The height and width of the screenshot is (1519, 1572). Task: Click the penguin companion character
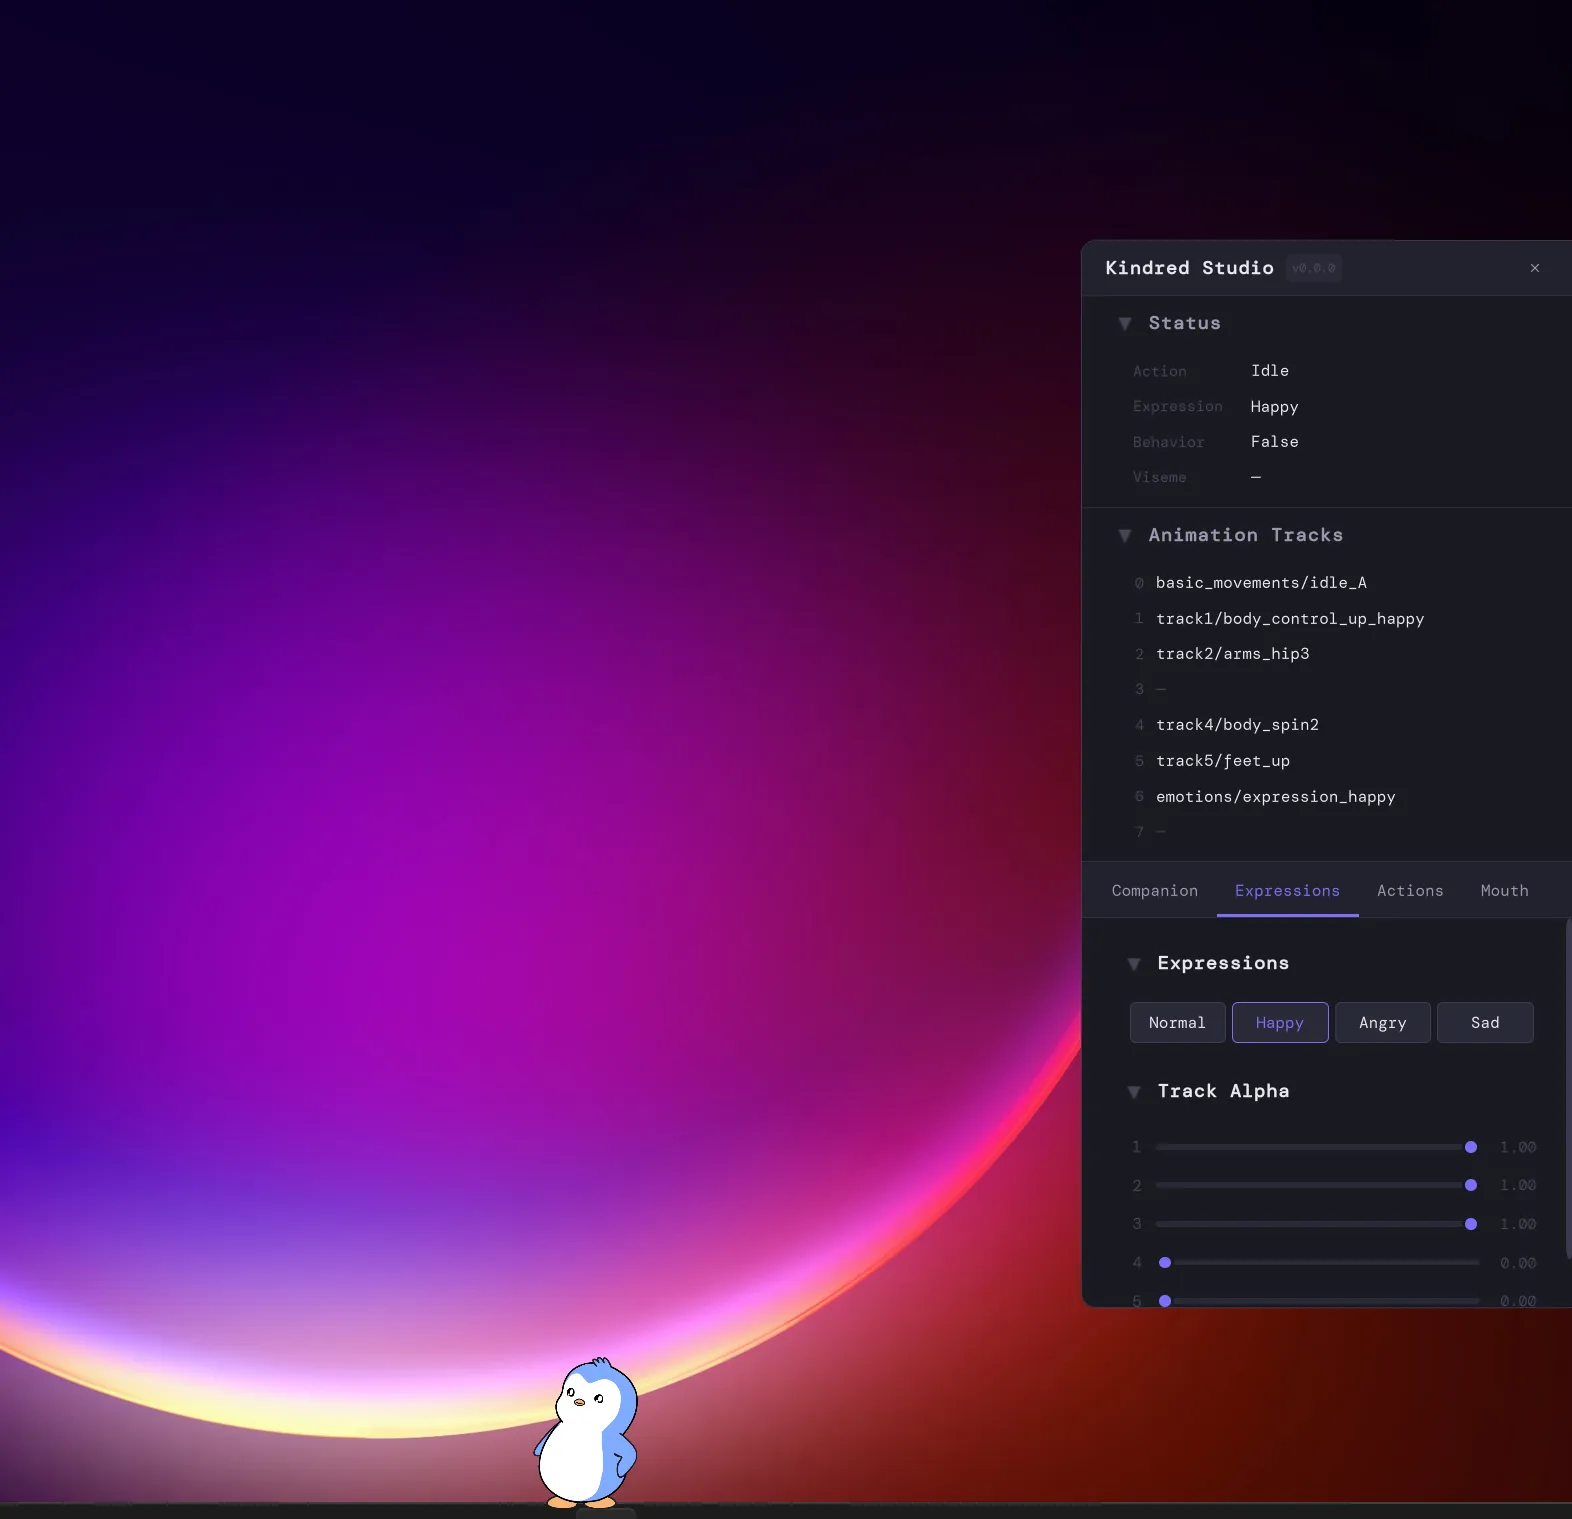click(x=587, y=1434)
